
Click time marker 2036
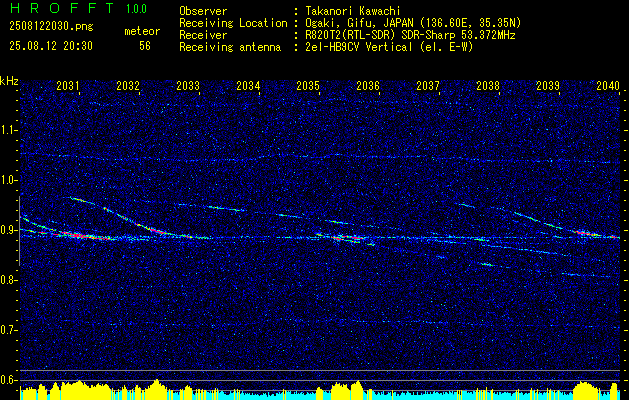(368, 85)
